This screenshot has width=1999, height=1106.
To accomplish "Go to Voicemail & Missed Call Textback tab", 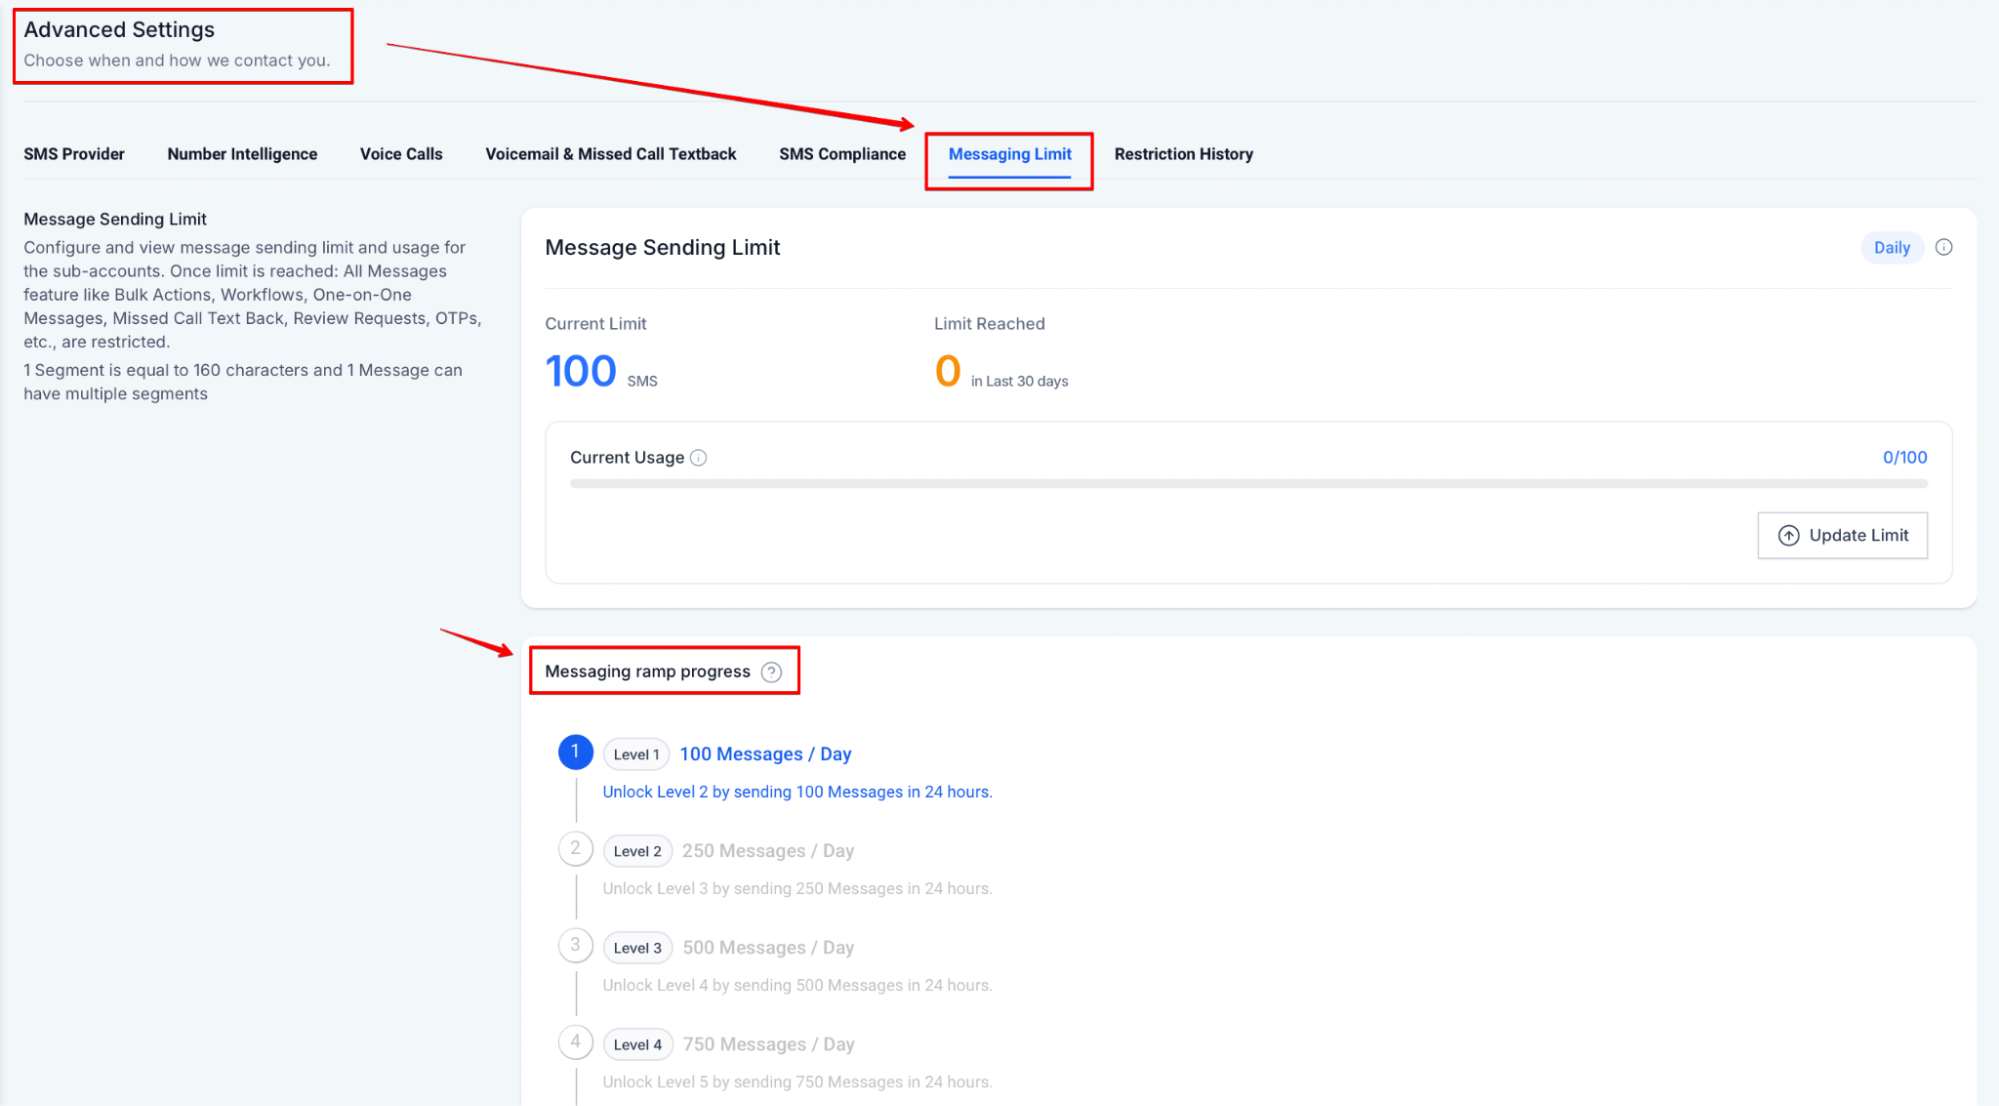I will click(610, 154).
